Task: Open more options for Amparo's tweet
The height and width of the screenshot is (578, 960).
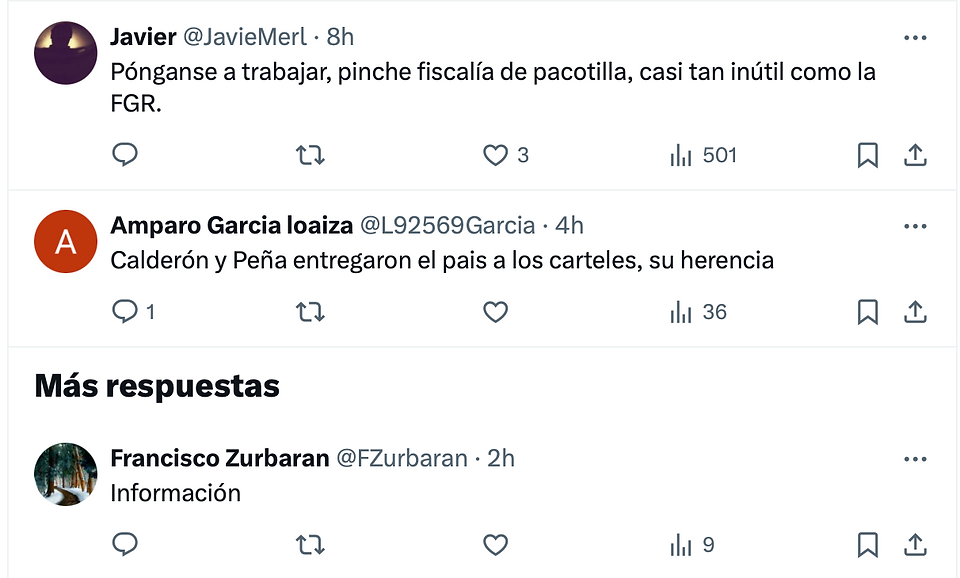Action: coord(915,227)
